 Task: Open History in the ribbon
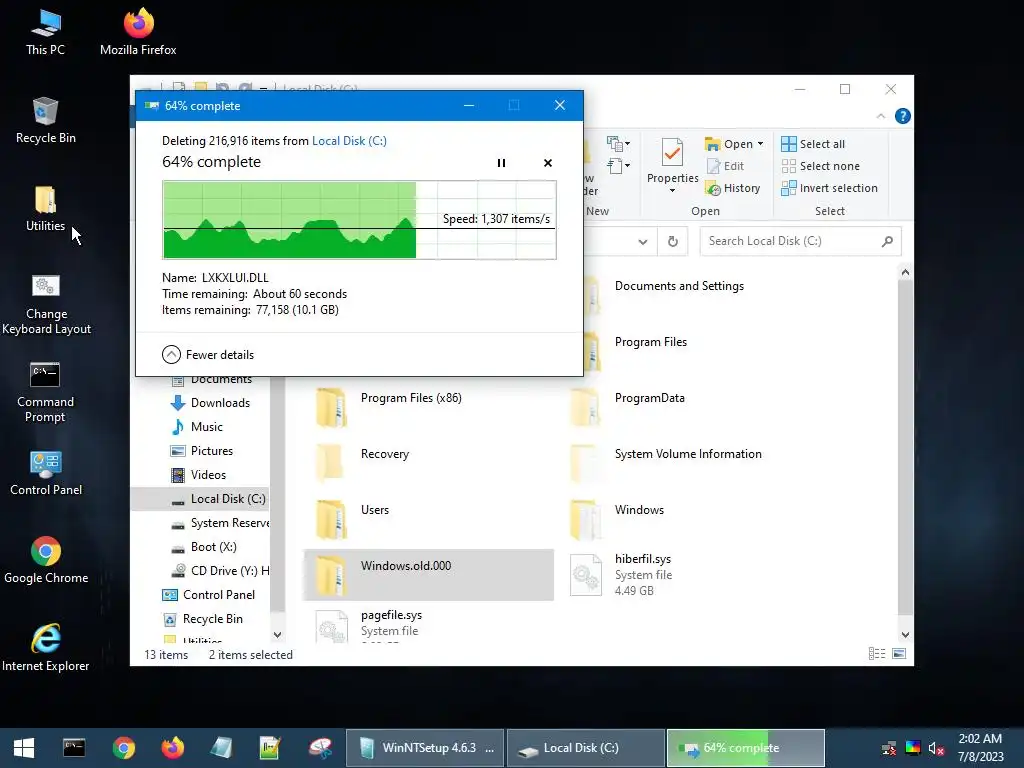[x=733, y=188]
